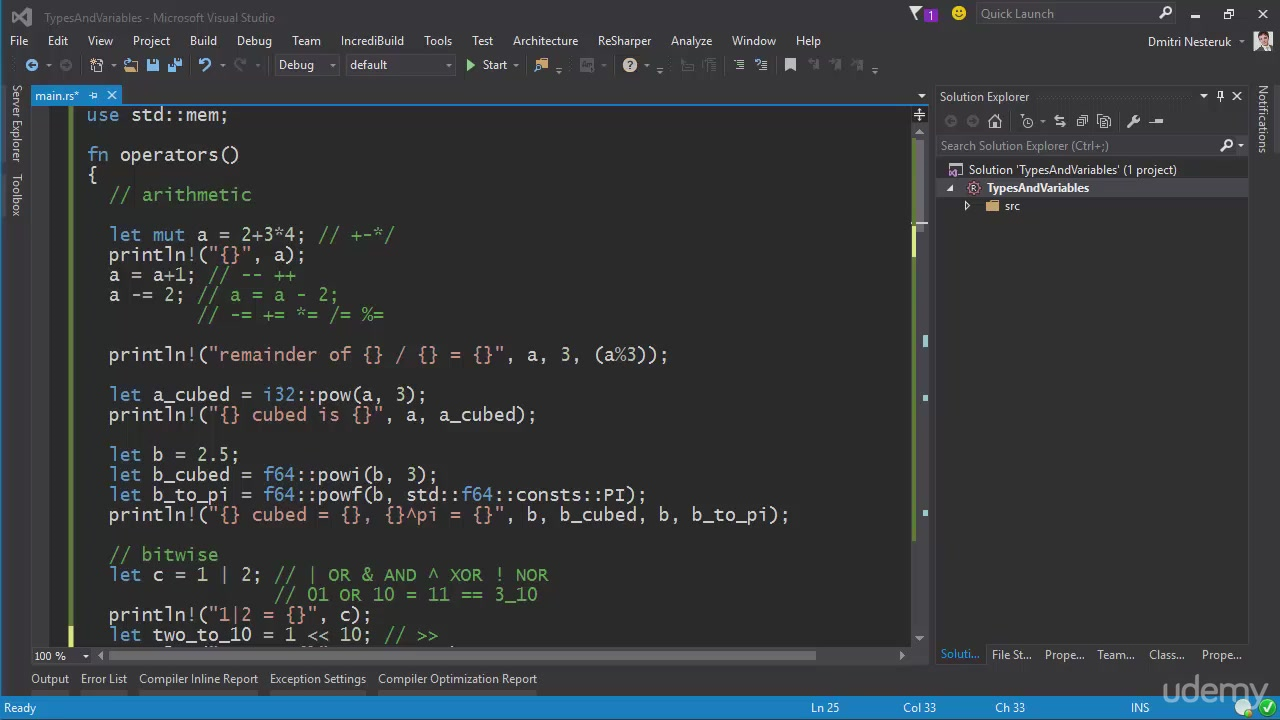The height and width of the screenshot is (720, 1280).
Task: Switch to the Error List tab
Action: coord(104,679)
